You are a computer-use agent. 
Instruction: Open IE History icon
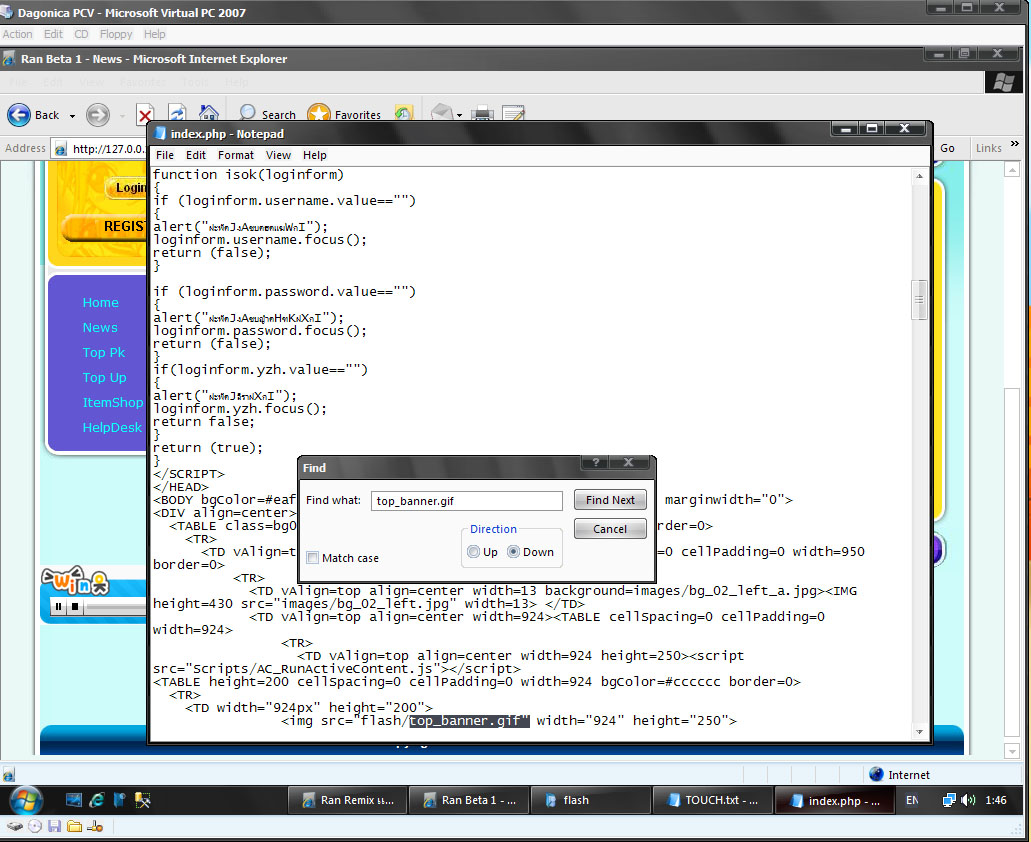(403, 113)
